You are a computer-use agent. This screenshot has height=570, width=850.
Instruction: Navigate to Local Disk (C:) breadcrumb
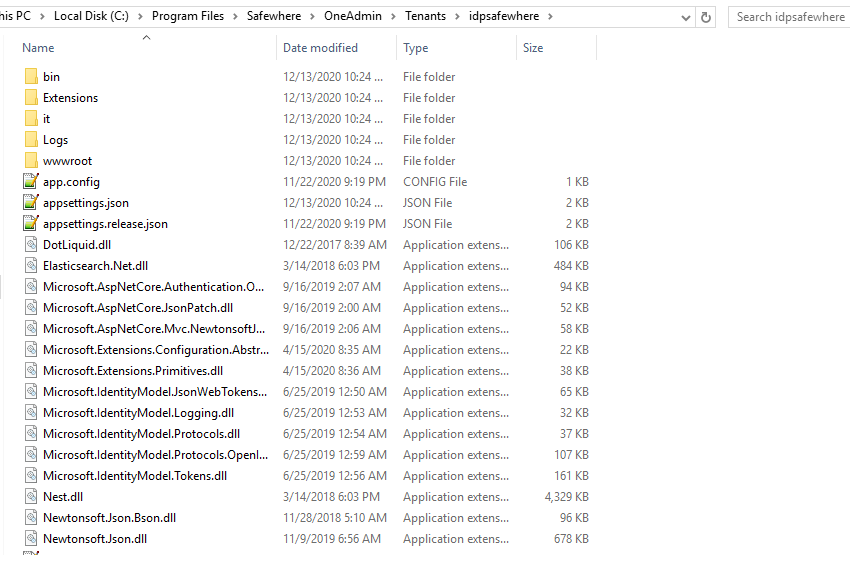click(91, 16)
